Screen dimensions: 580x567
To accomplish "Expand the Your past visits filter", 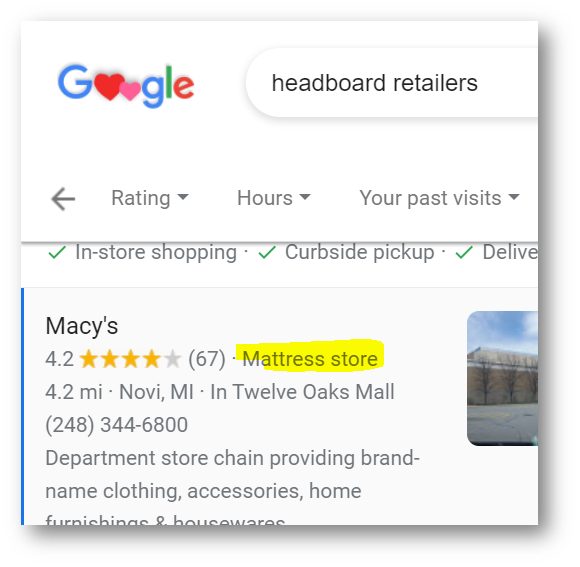I will pos(439,198).
